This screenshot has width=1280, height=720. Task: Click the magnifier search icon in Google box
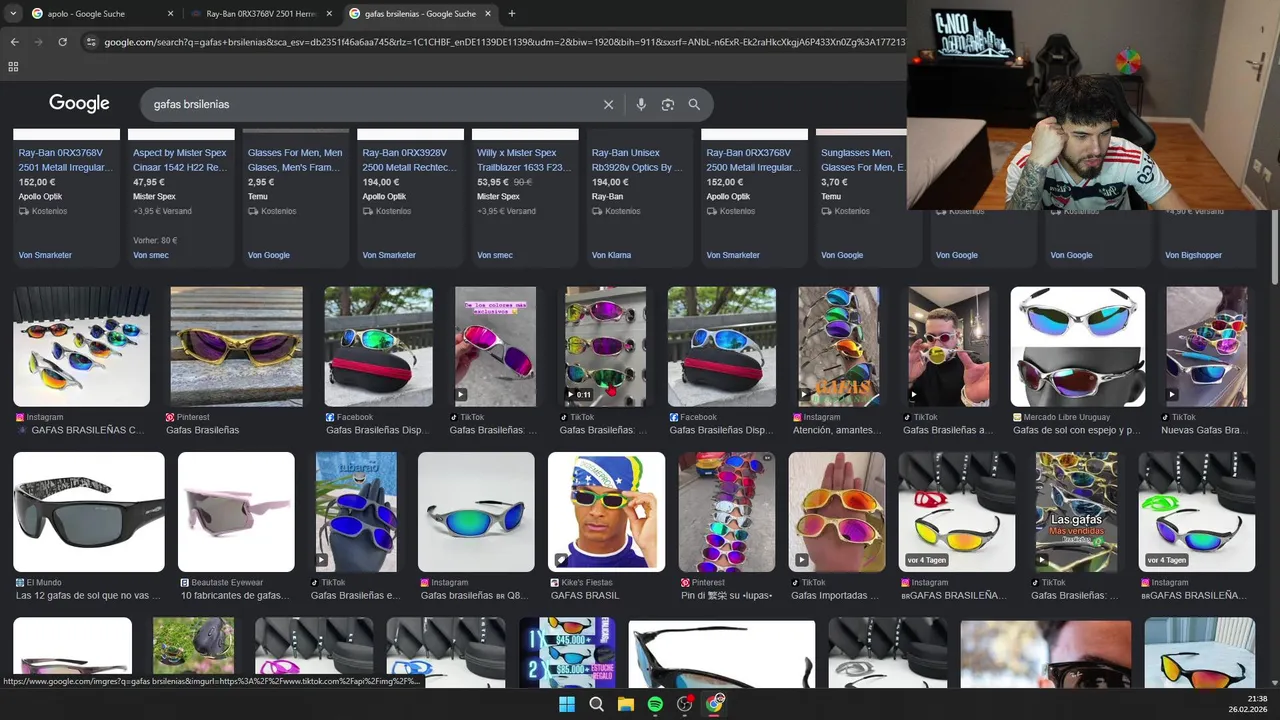(x=694, y=104)
